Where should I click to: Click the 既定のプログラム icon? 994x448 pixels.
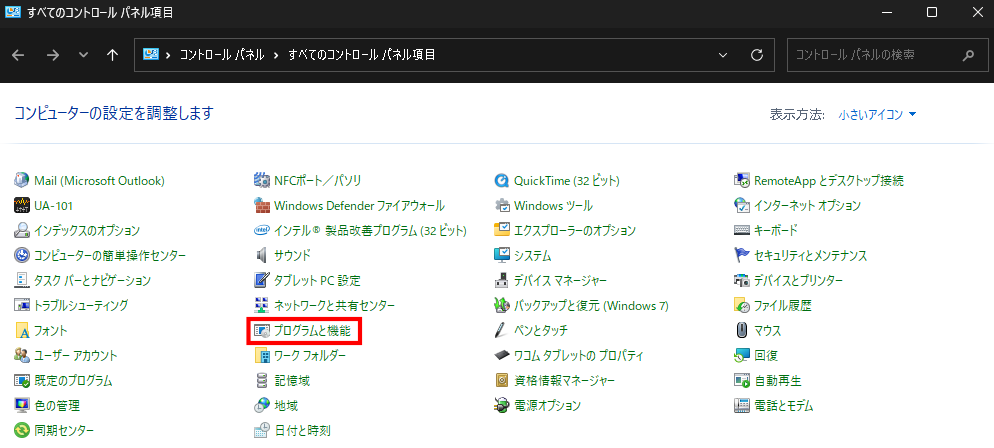point(22,381)
